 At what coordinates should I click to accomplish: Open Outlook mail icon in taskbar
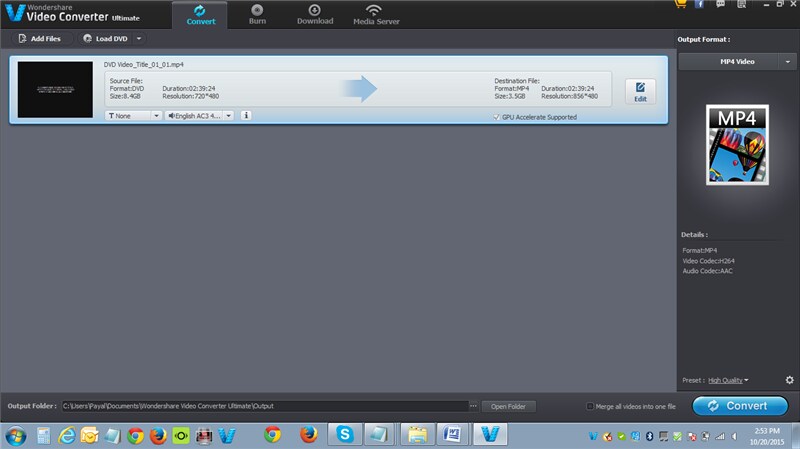click(x=89, y=436)
